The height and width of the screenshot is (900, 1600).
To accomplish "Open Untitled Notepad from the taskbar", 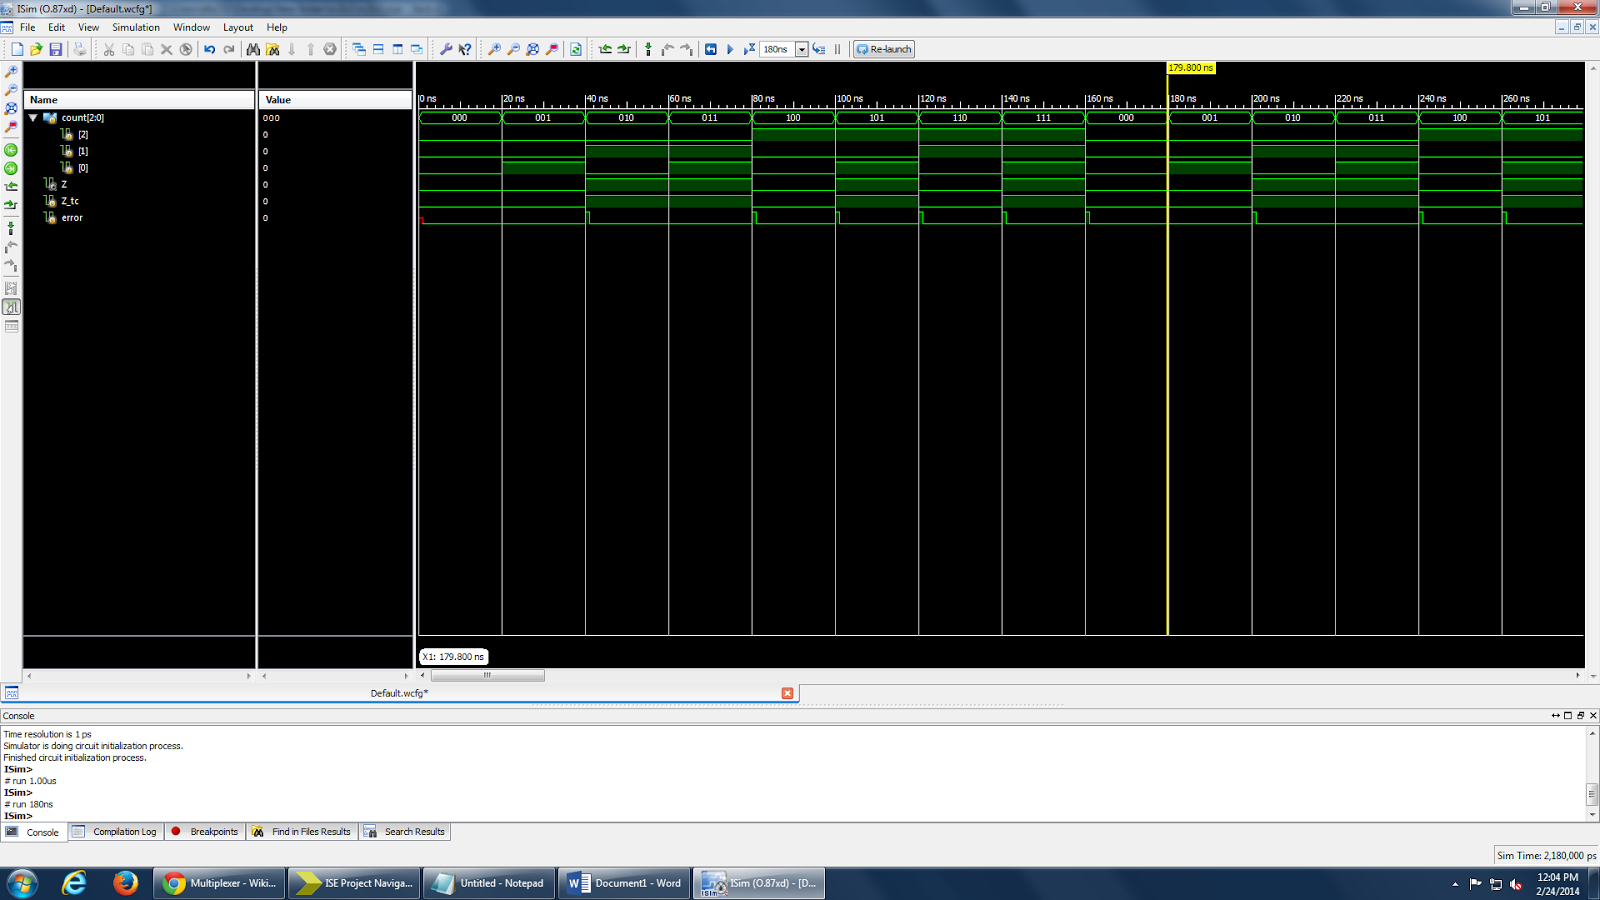I will pyautogui.click(x=488, y=883).
